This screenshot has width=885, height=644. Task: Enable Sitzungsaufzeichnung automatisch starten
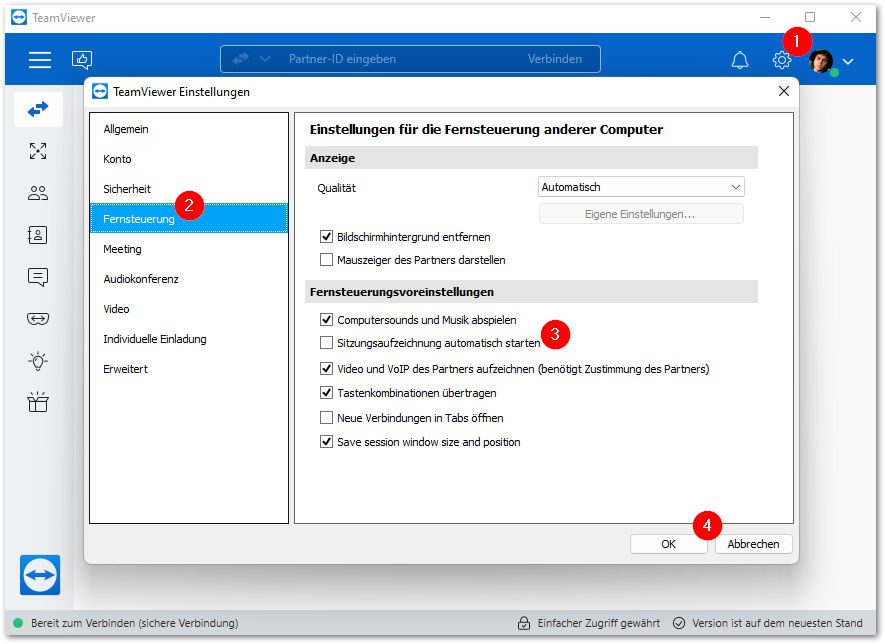[326, 343]
